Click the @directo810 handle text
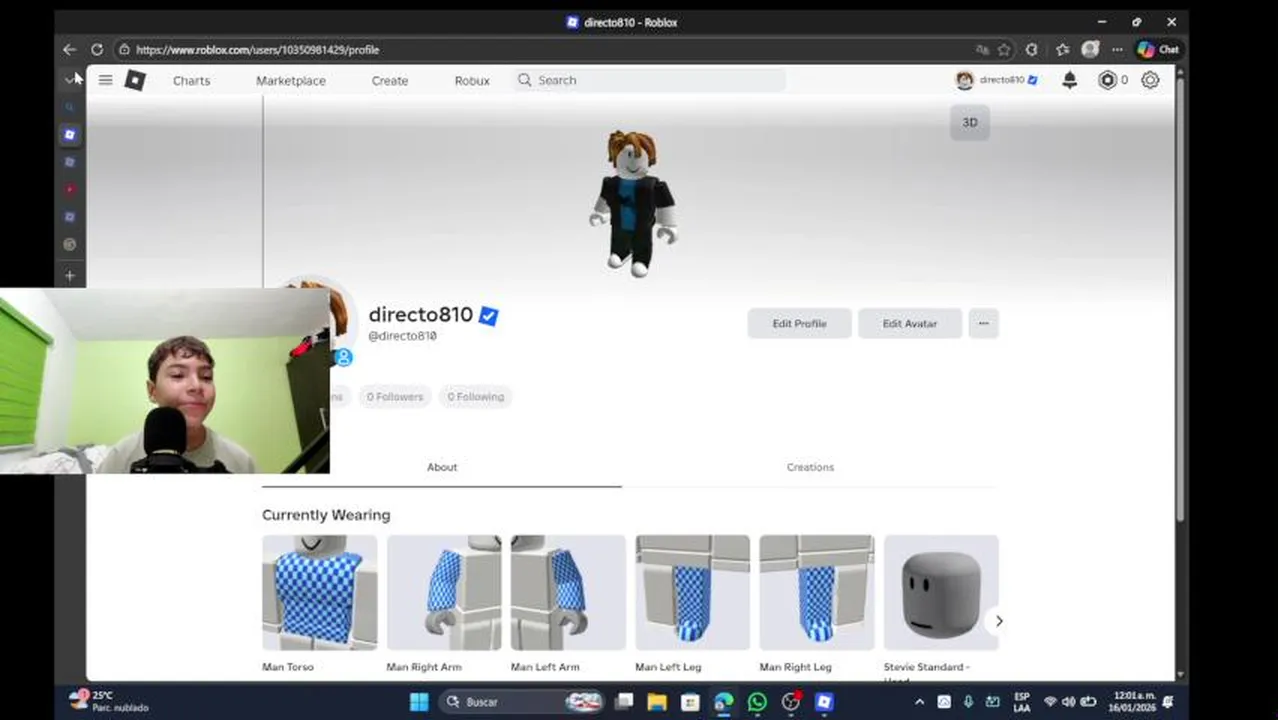The height and width of the screenshot is (720, 1278). 402,336
